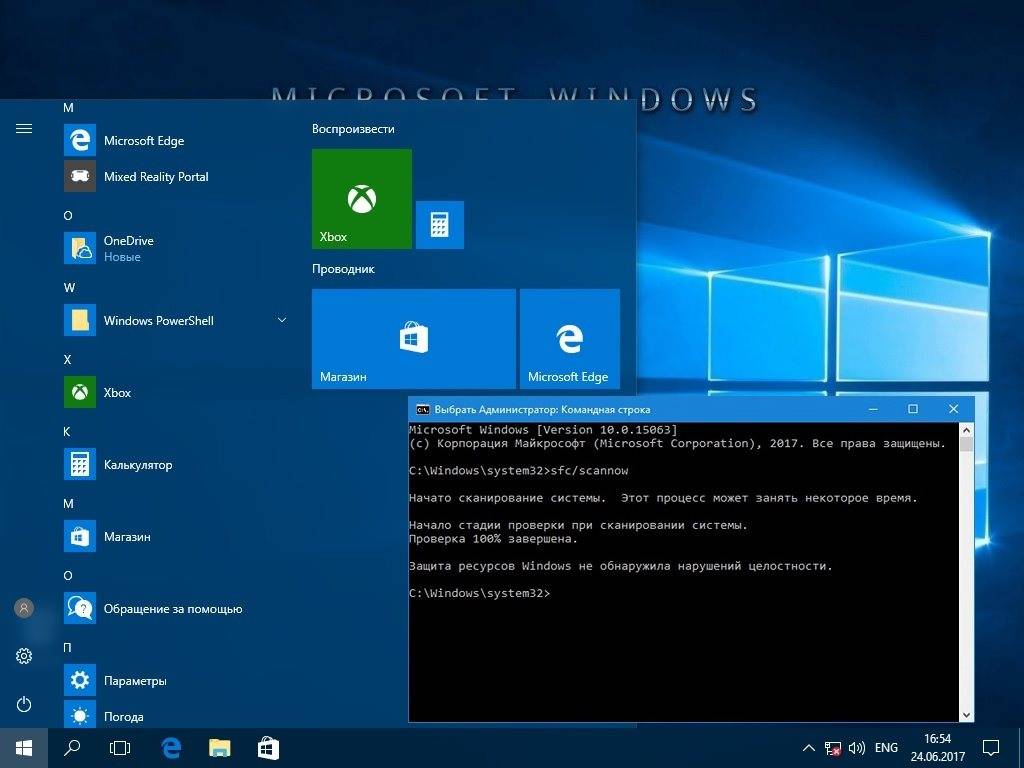This screenshot has height=768, width=1024.
Task: Click Cyrillic letter header К in app list
Action: [x=67, y=432]
